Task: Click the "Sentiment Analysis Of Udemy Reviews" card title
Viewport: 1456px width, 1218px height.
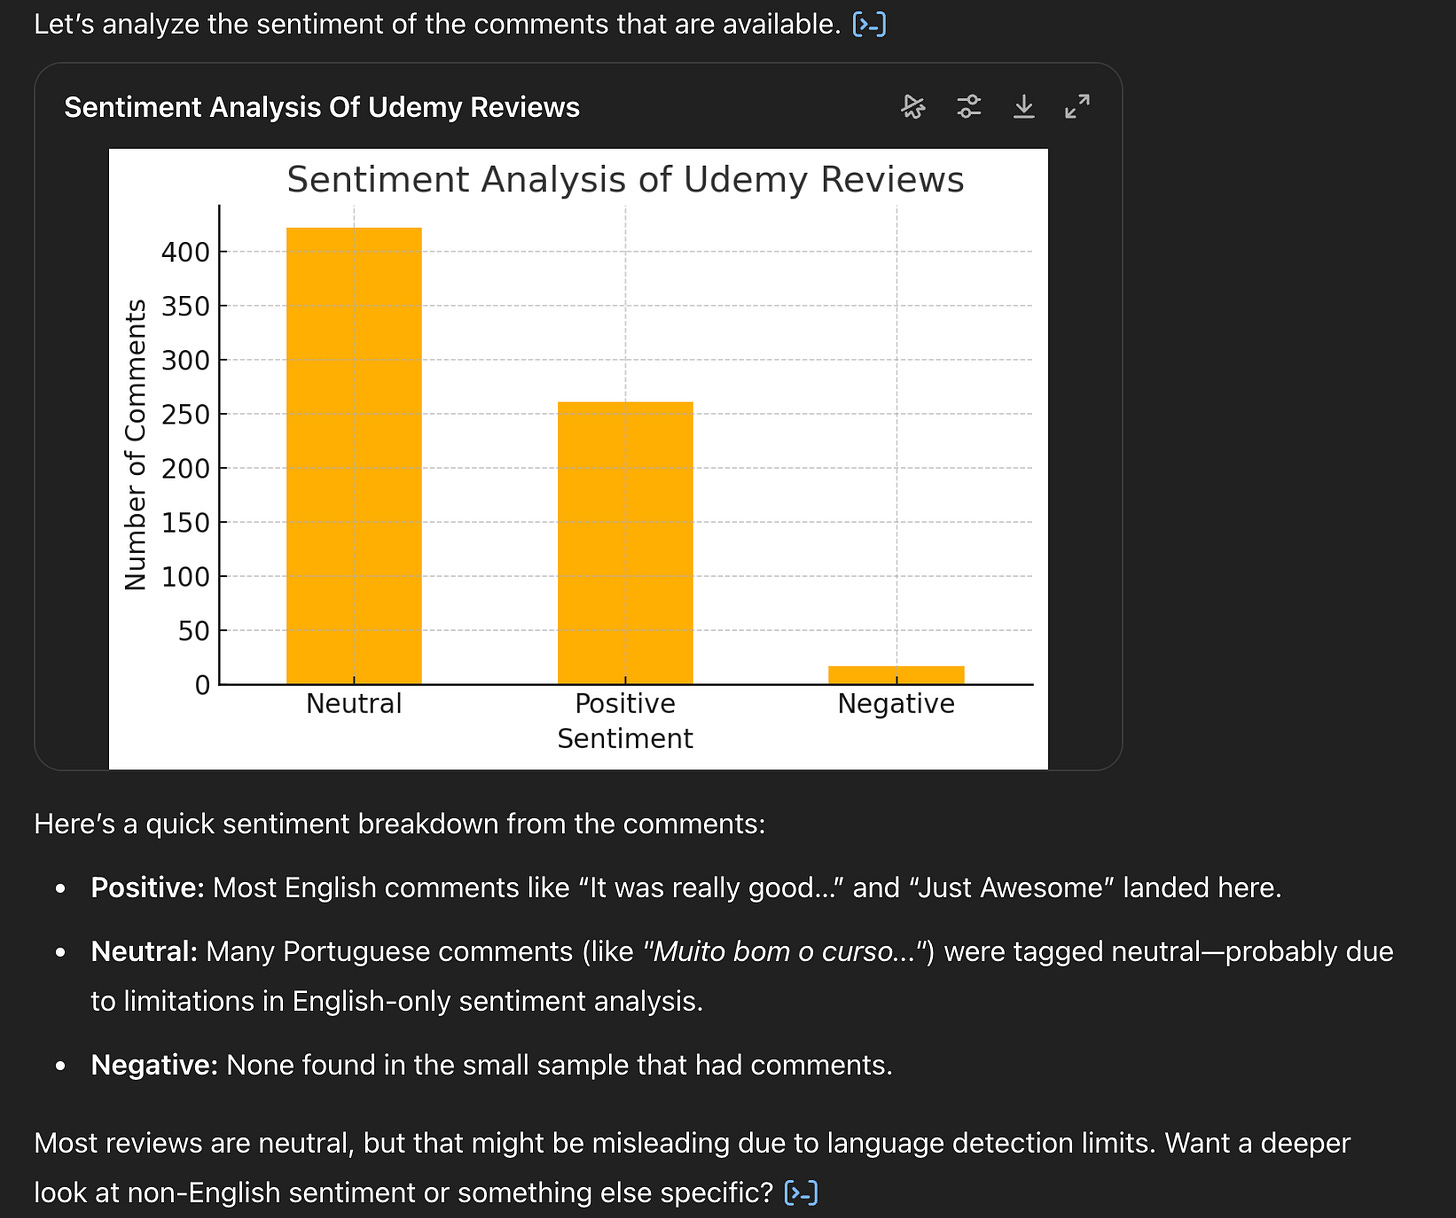Action: pos(322,107)
